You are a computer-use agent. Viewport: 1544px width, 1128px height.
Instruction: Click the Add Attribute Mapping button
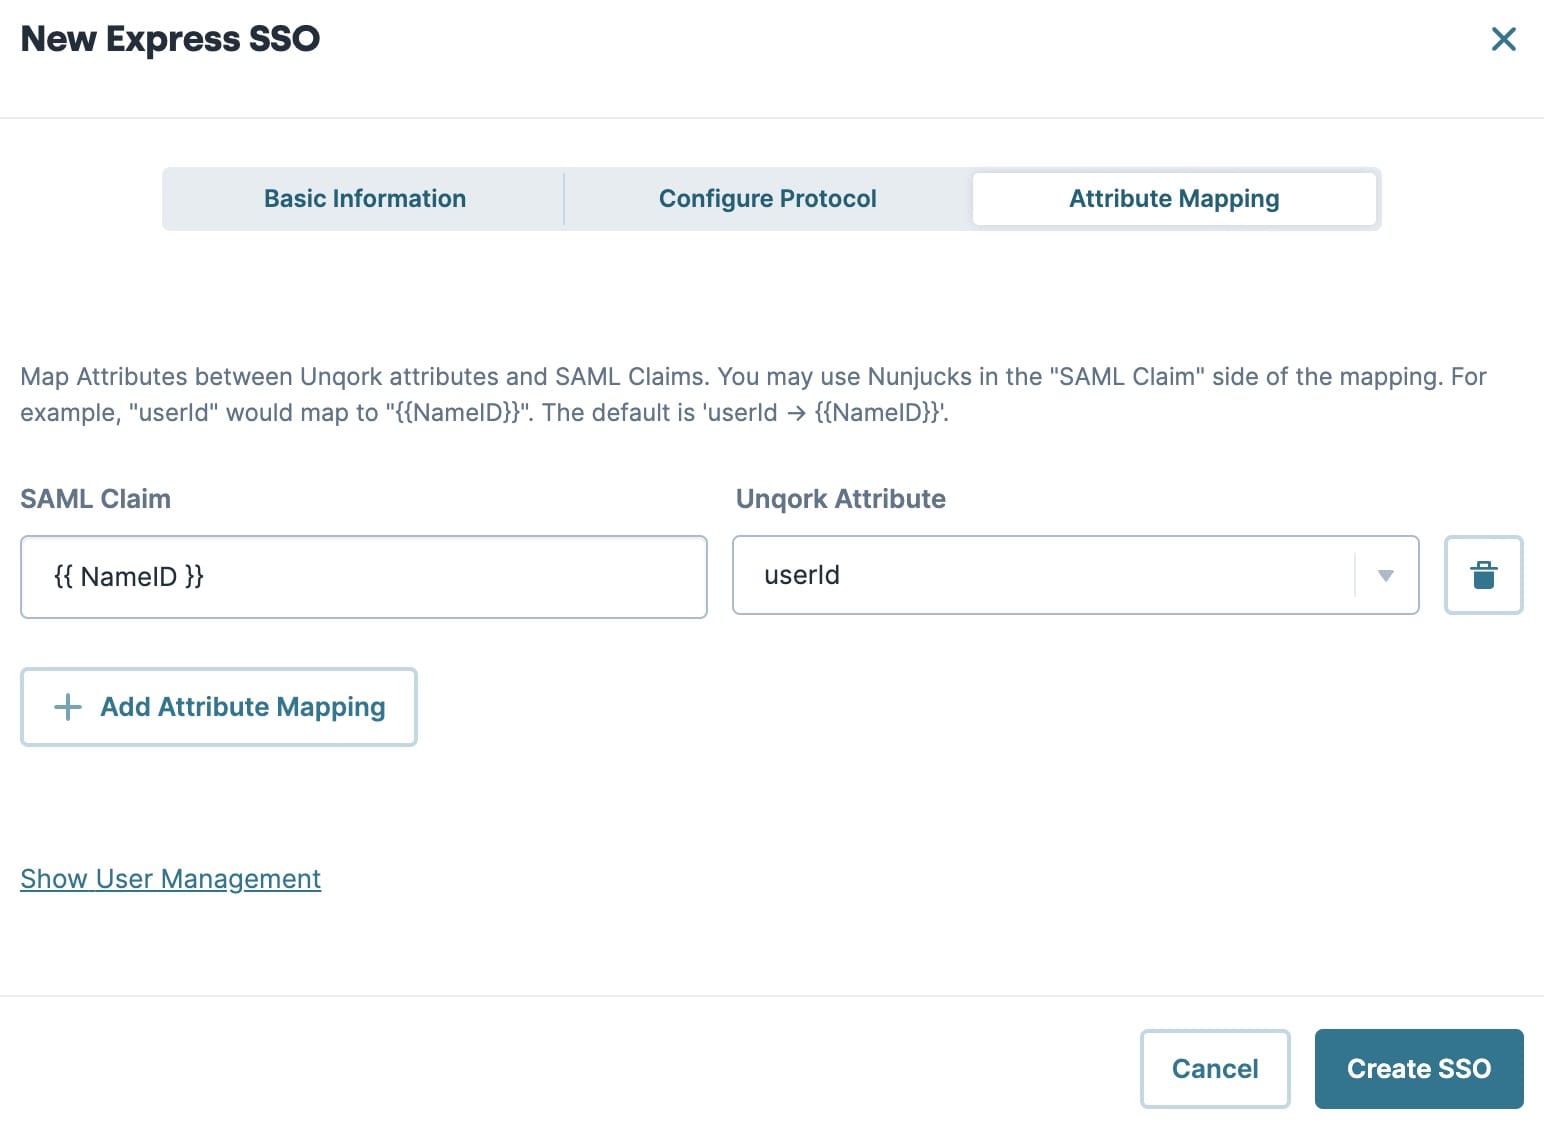coord(219,707)
